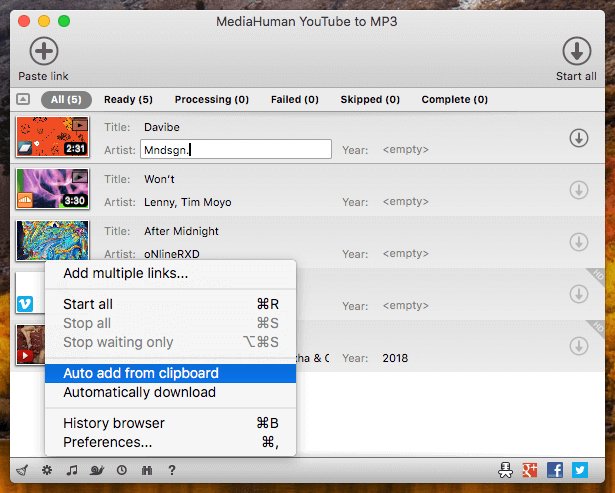Click the Won't title text

(159, 179)
